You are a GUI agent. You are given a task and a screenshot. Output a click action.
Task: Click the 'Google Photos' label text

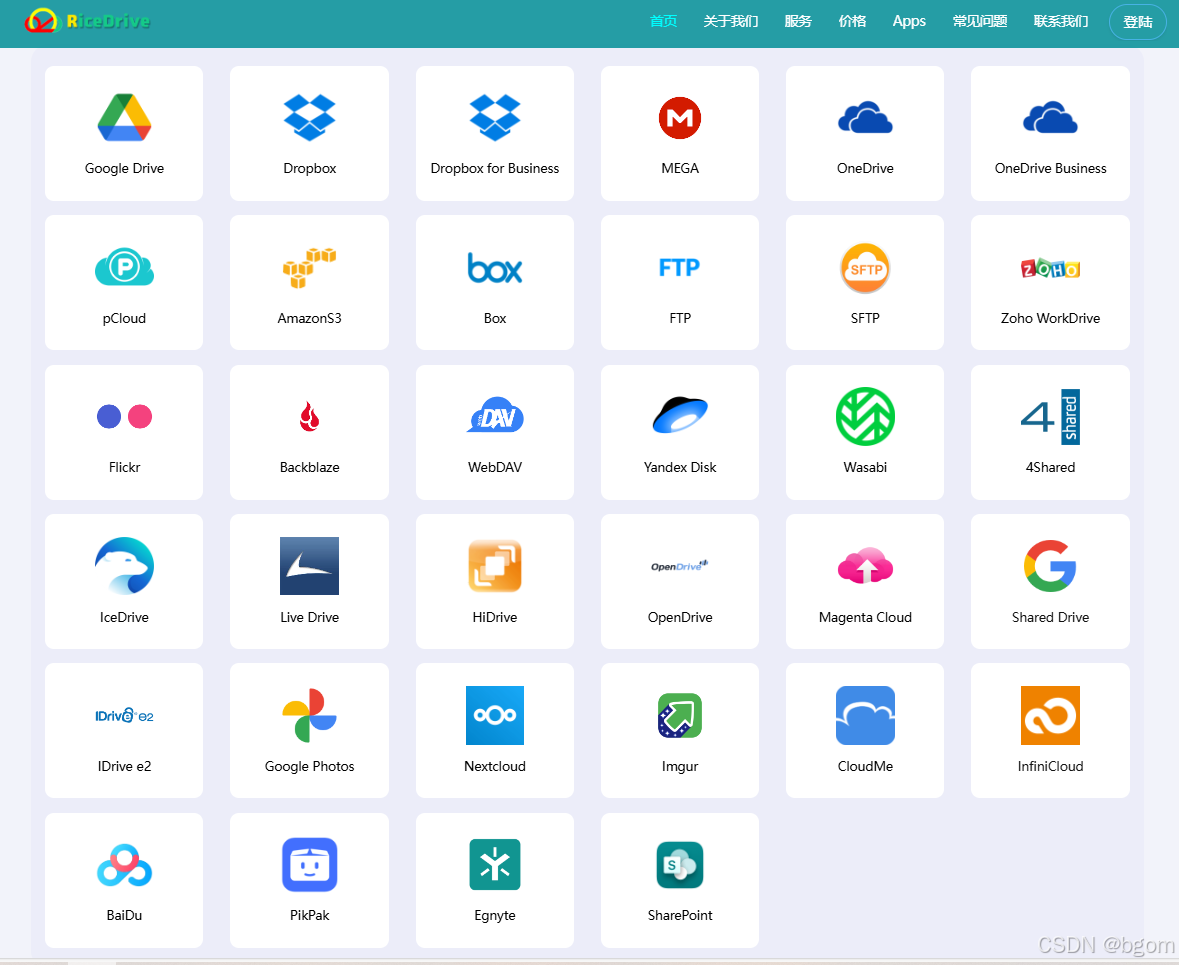[x=309, y=766]
